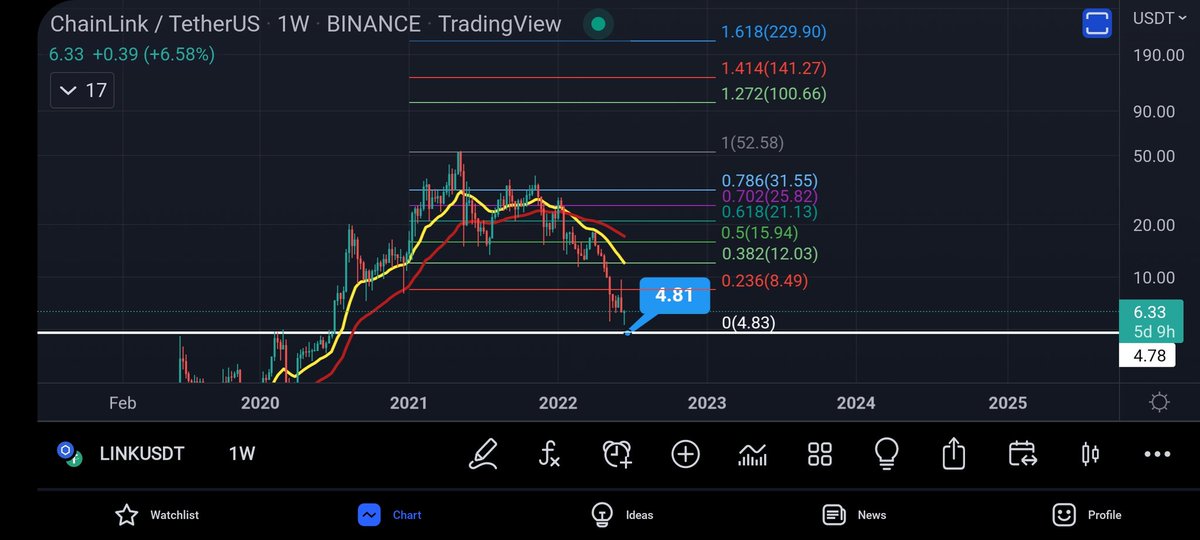Open the more options ellipsis
This screenshot has height=540, width=1200.
pyautogui.click(x=1157, y=454)
